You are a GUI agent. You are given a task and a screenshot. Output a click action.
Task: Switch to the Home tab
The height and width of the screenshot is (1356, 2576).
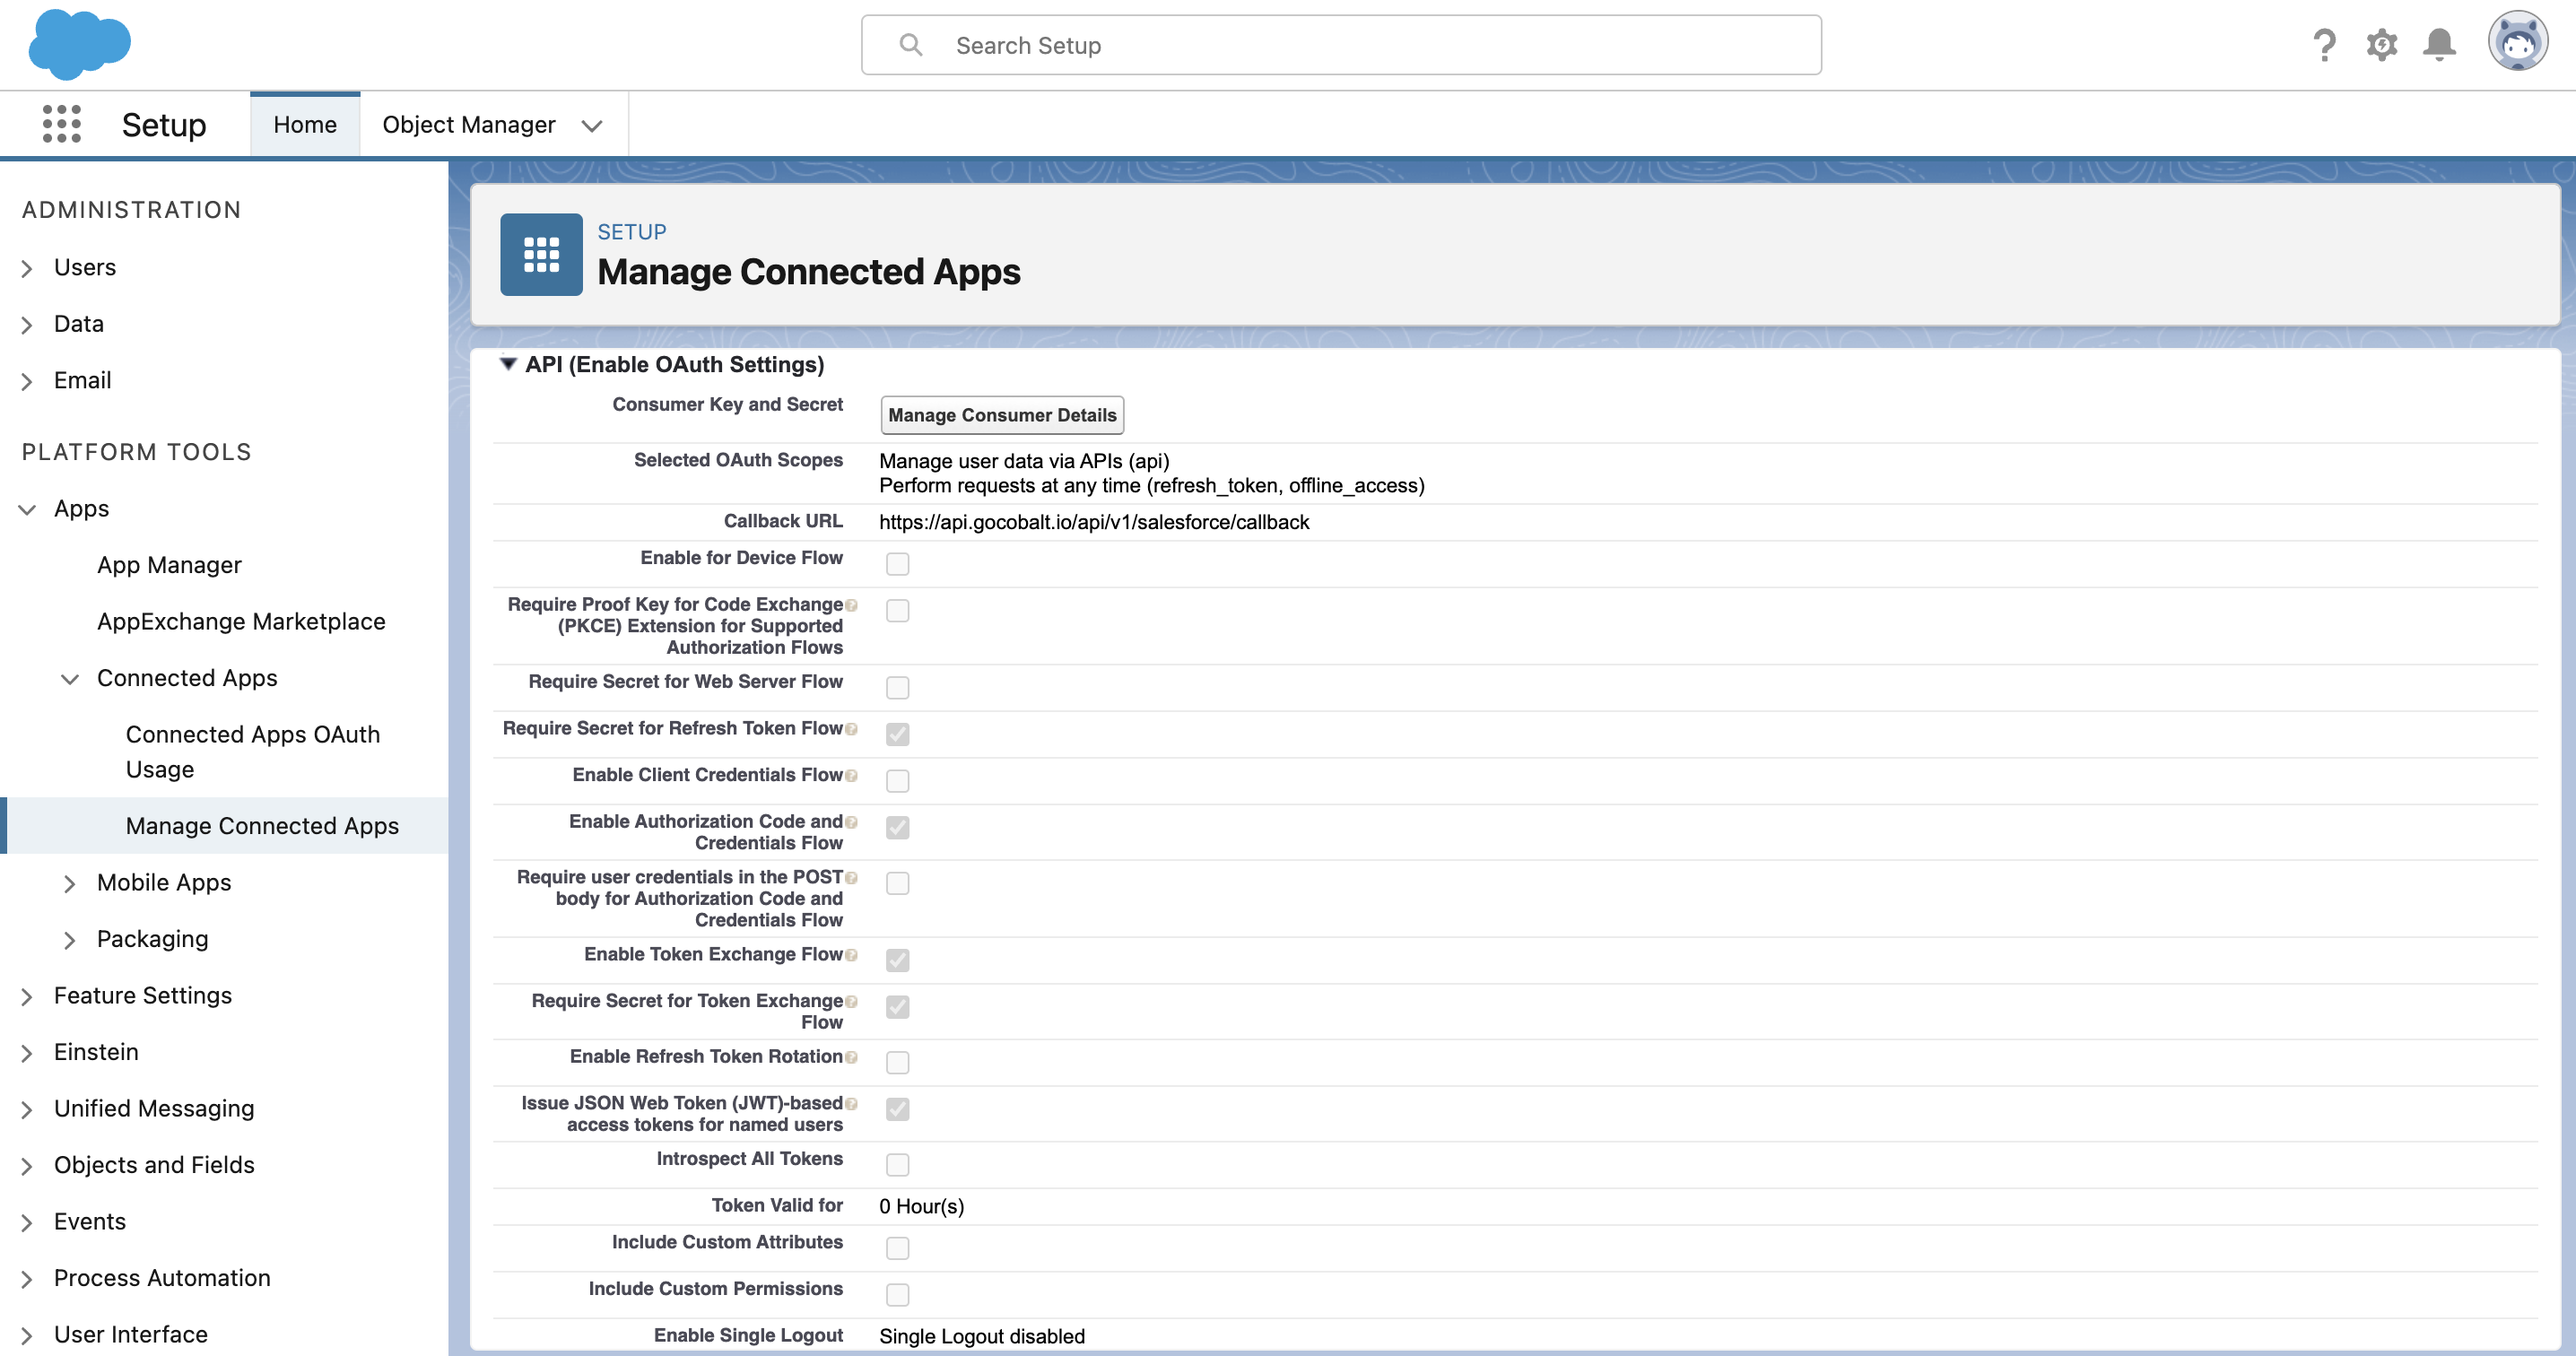[305, 124]
